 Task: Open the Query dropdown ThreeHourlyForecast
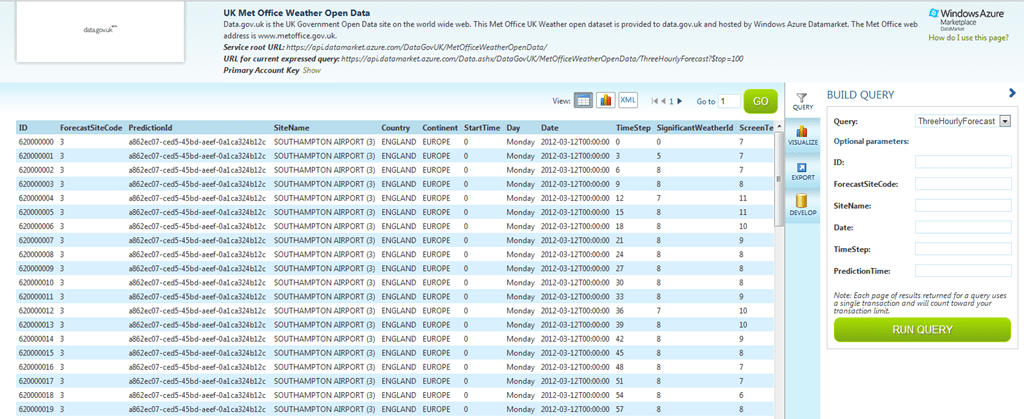click(x=963, y=121)
